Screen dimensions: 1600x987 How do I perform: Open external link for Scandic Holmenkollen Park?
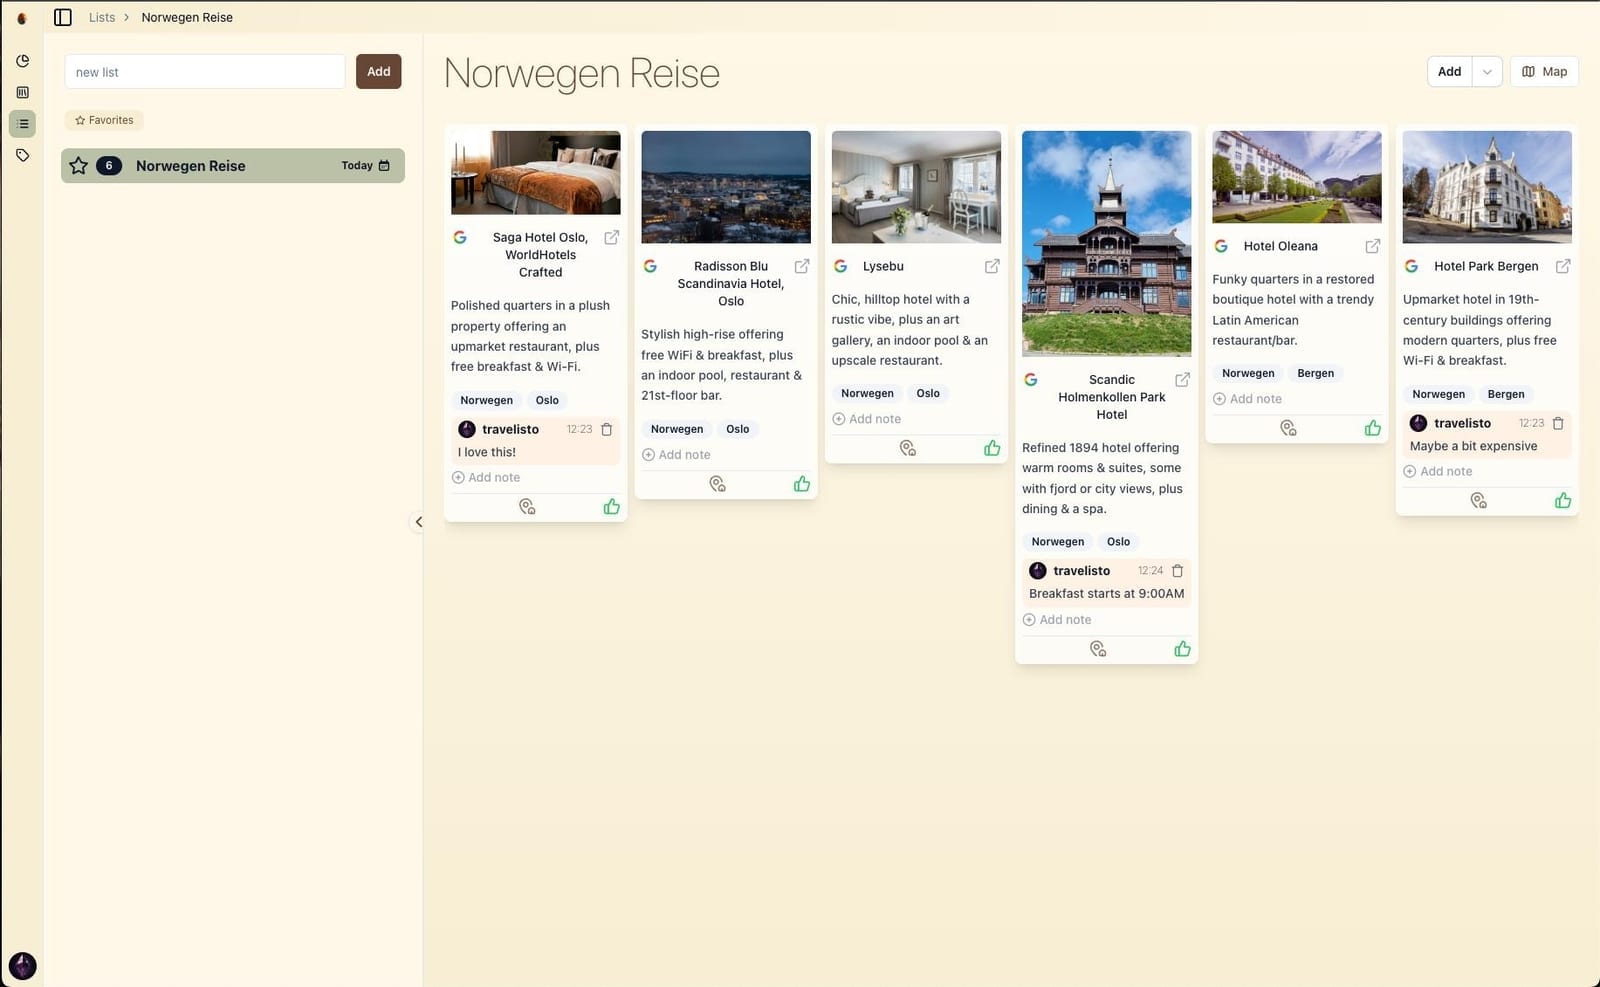coord(1182,380)
